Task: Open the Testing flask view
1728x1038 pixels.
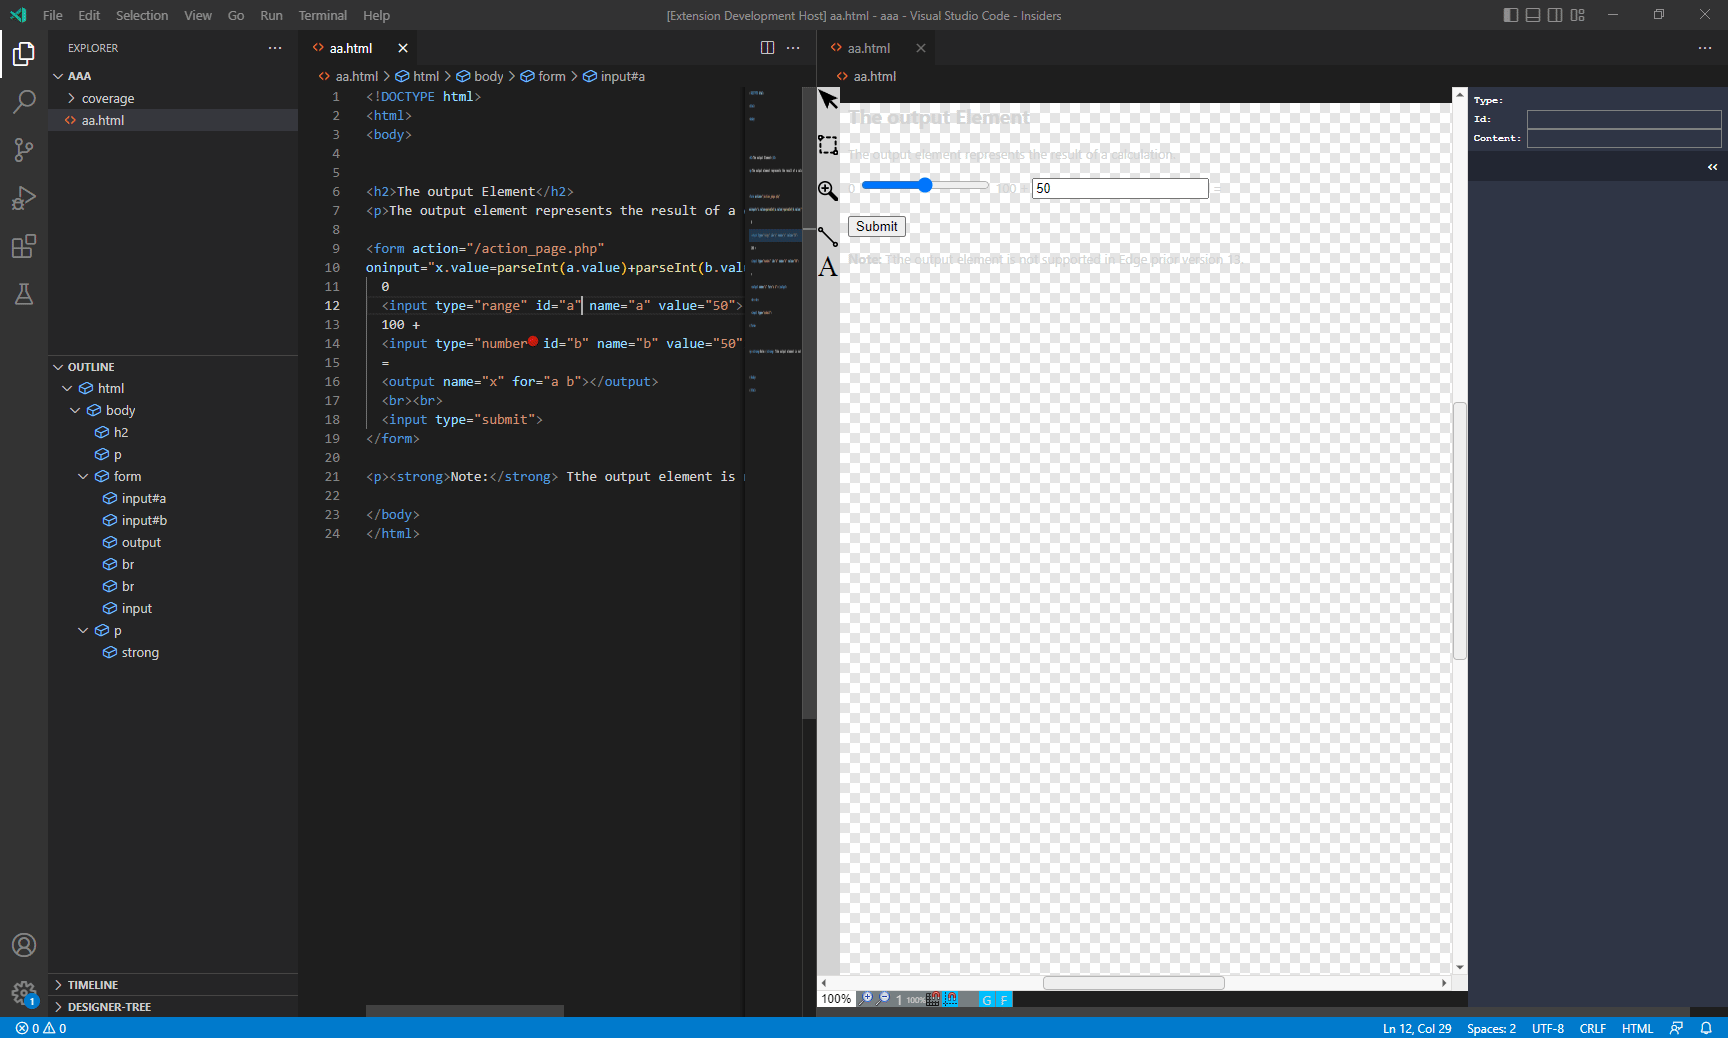Action: point(24,294)
